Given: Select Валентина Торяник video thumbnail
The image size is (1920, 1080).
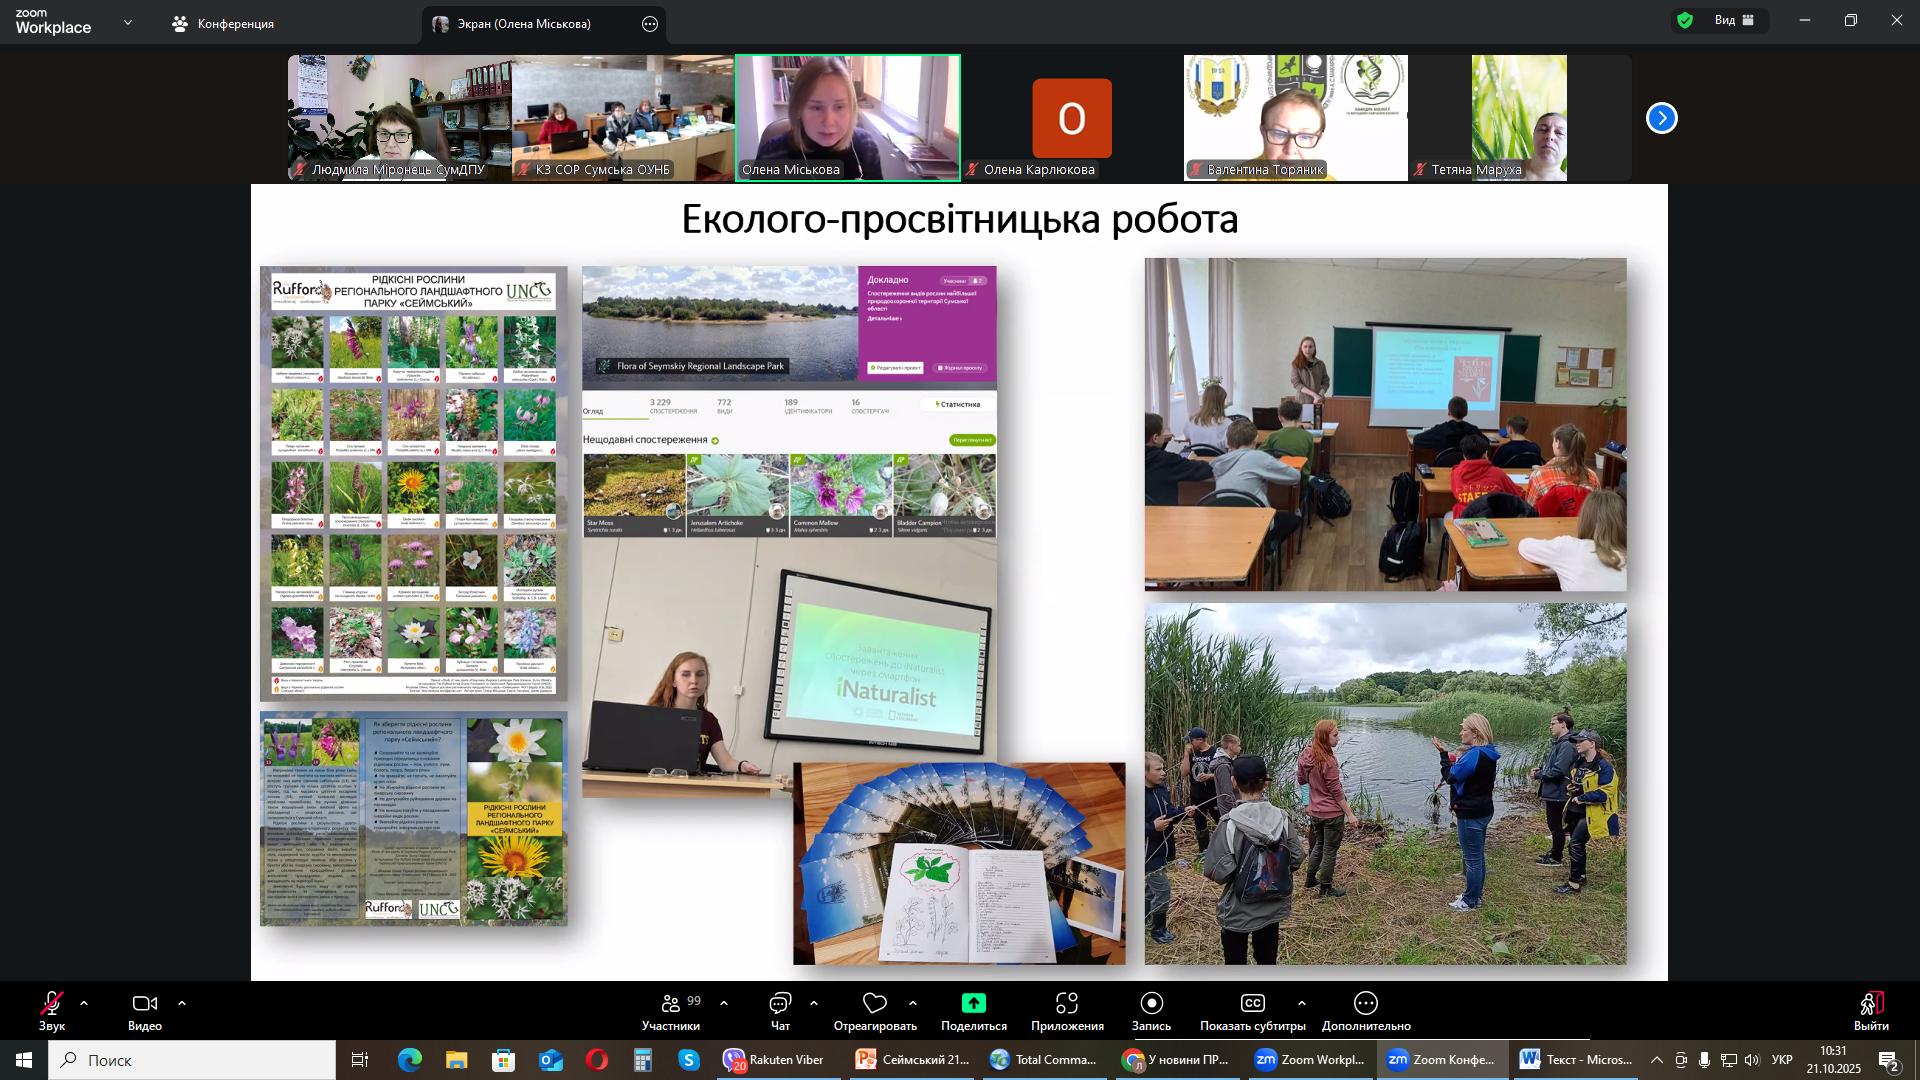Looking at the screenshot, I should (1295, 117).
